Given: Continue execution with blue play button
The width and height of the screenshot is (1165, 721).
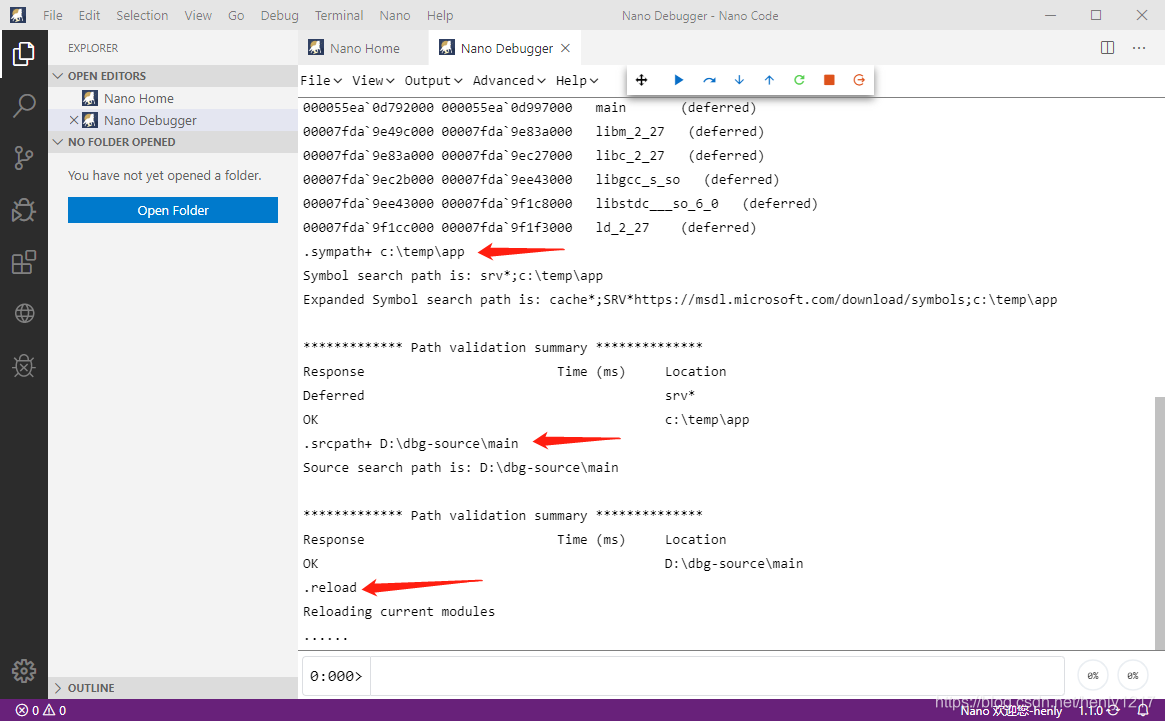Looking at the screenshot, I should pyautogui.click(x=678, y=80).
